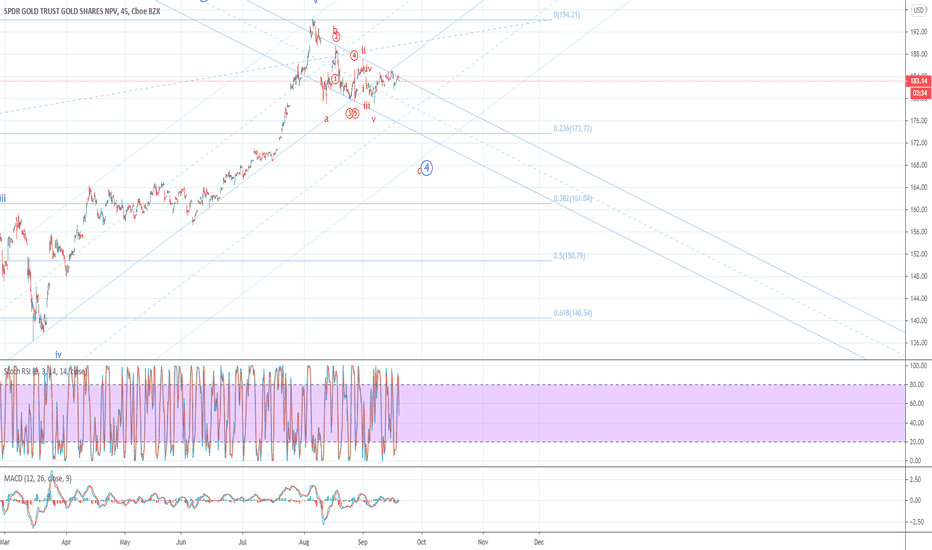
Task: Select the blue 'iv' wave label near March low
Action: (x=58, y=354)
